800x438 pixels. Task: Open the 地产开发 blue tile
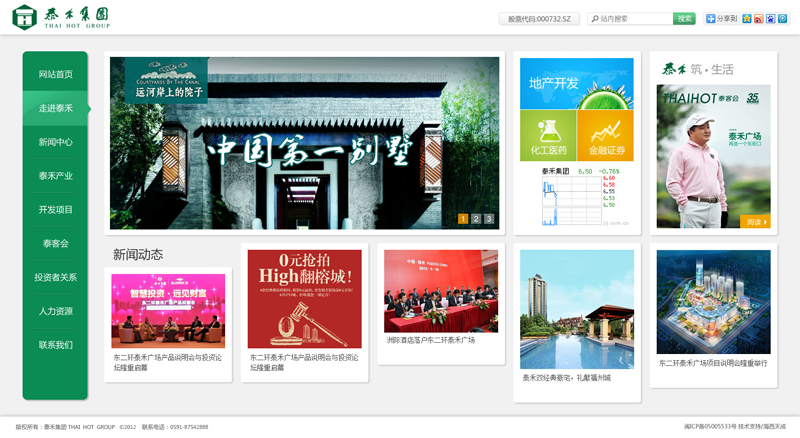(576, 83)
